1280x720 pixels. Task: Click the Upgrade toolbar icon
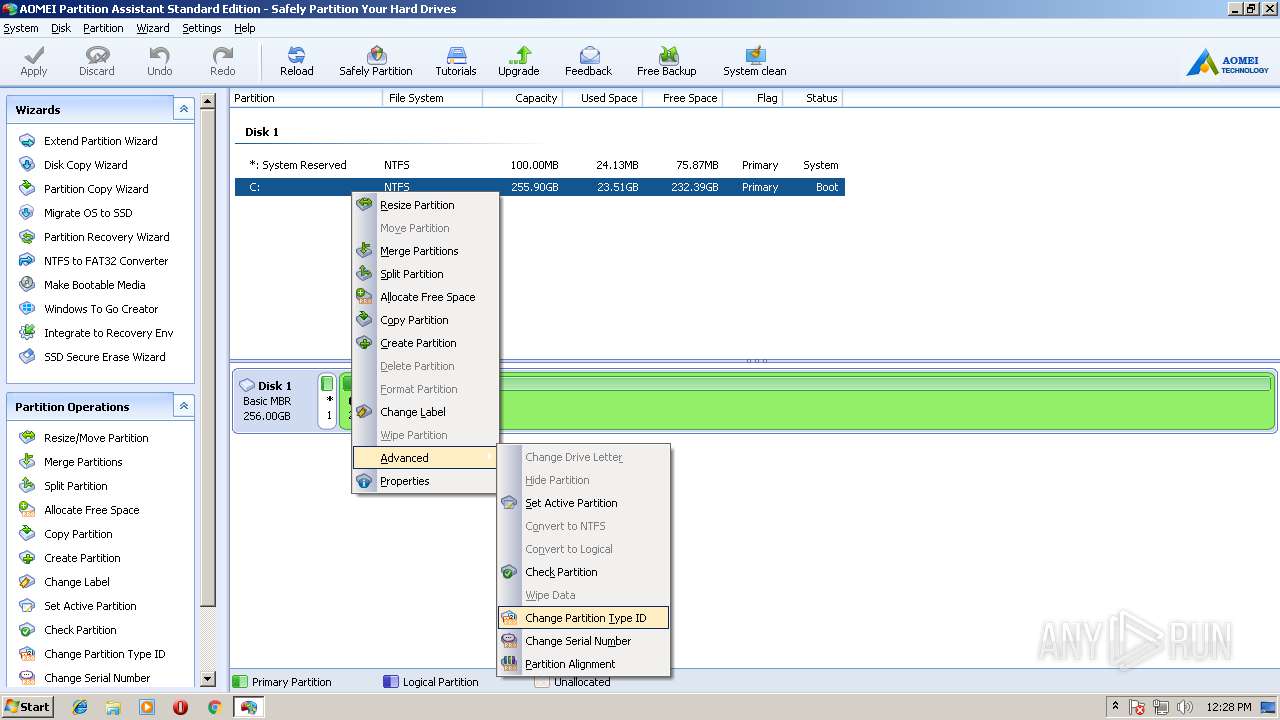pyautogui.click(x=519, y=61)
